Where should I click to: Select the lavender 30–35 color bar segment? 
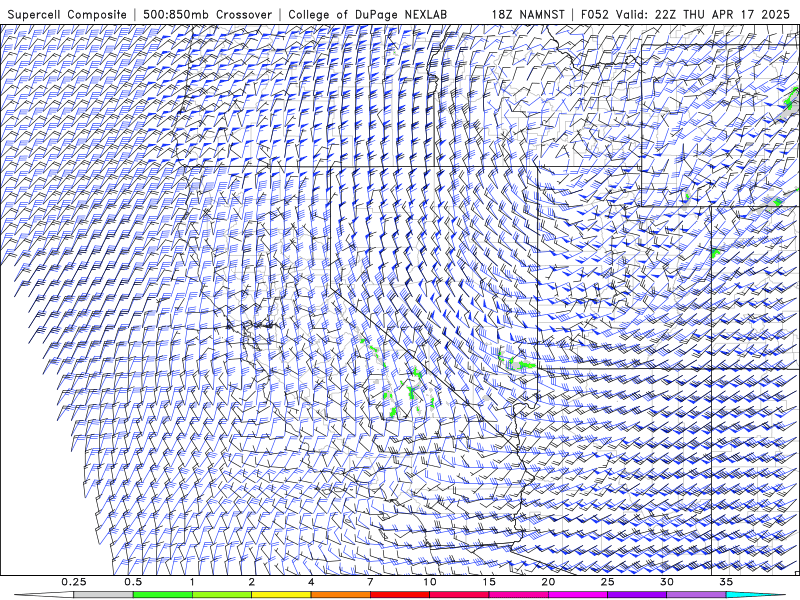coord(696,595)
